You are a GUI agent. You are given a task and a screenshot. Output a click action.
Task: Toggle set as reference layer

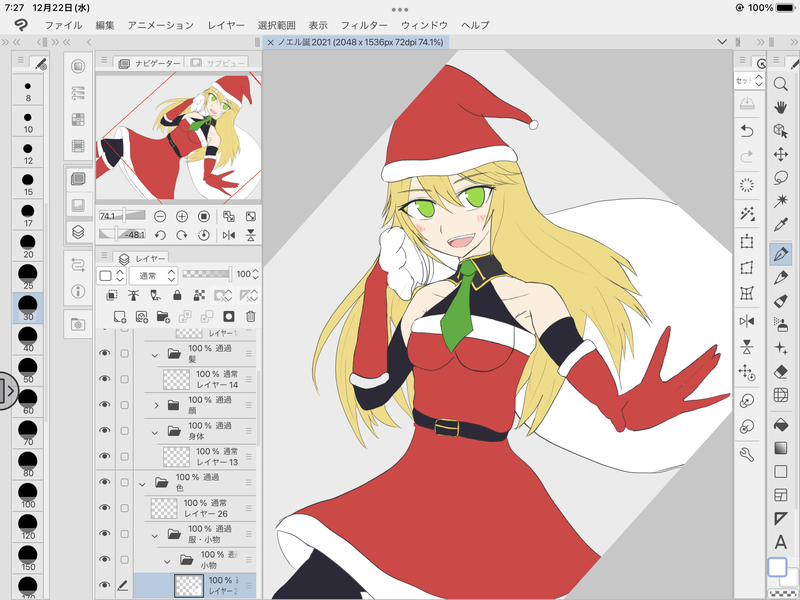coord(133,295)
